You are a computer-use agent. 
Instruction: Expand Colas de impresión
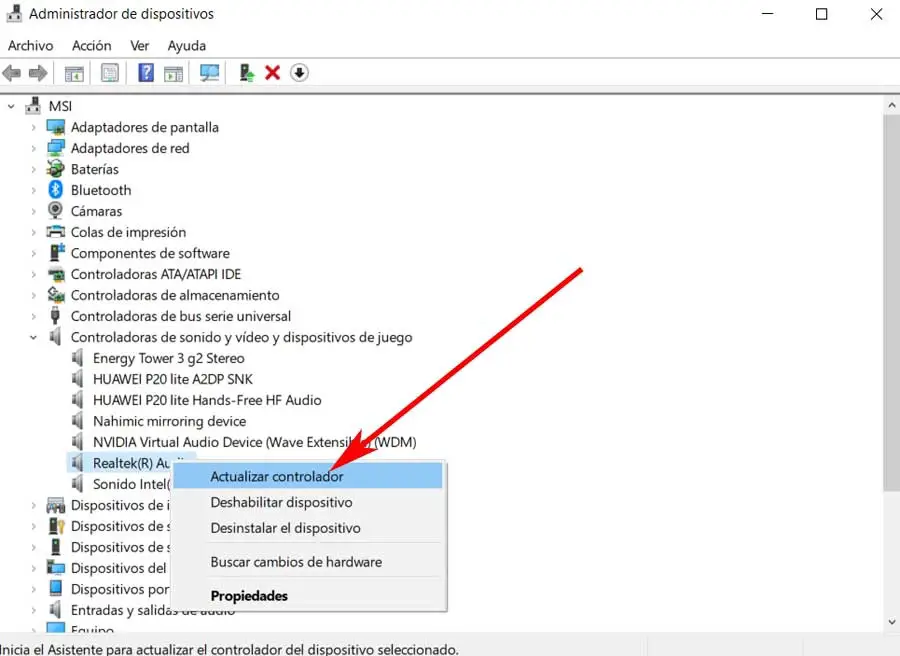click(33, 232)
